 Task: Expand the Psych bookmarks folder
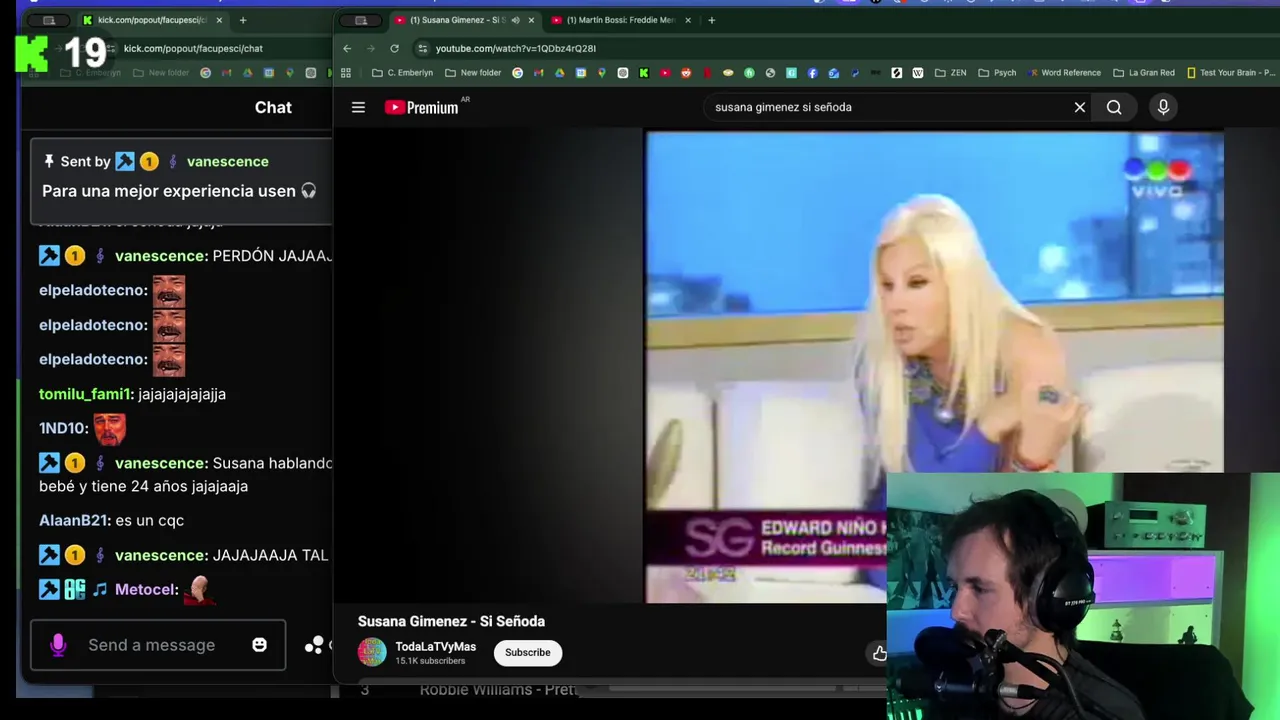[997, 72]
